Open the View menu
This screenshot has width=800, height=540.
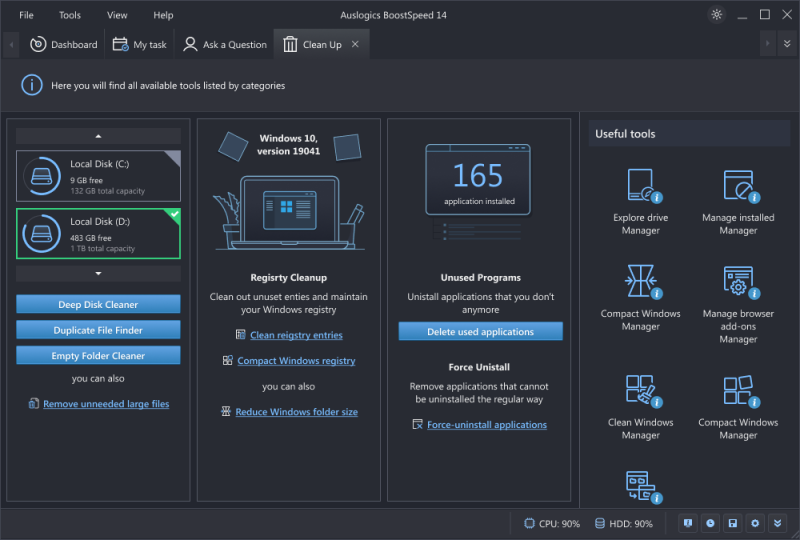117,15
